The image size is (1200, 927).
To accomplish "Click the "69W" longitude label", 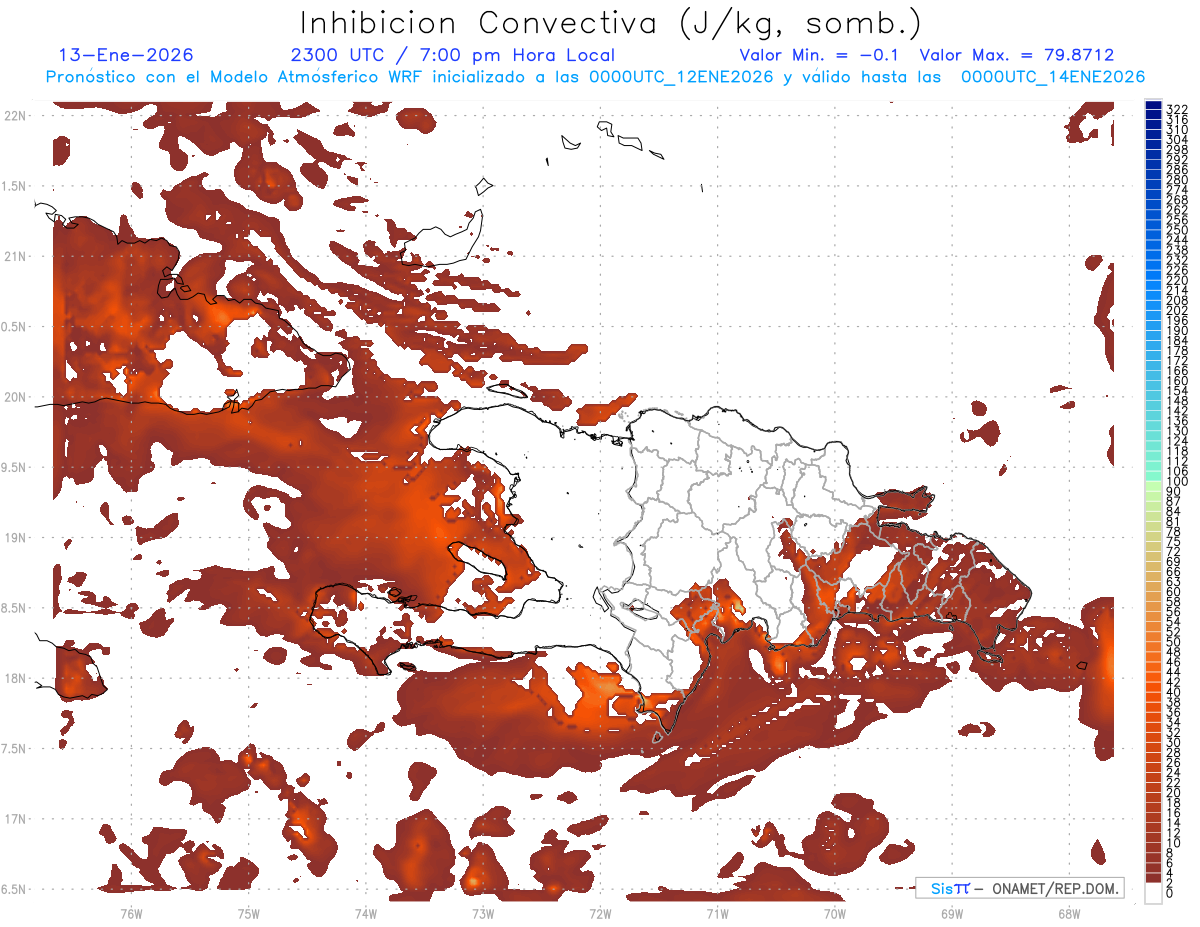I will [x=951, y=913].
